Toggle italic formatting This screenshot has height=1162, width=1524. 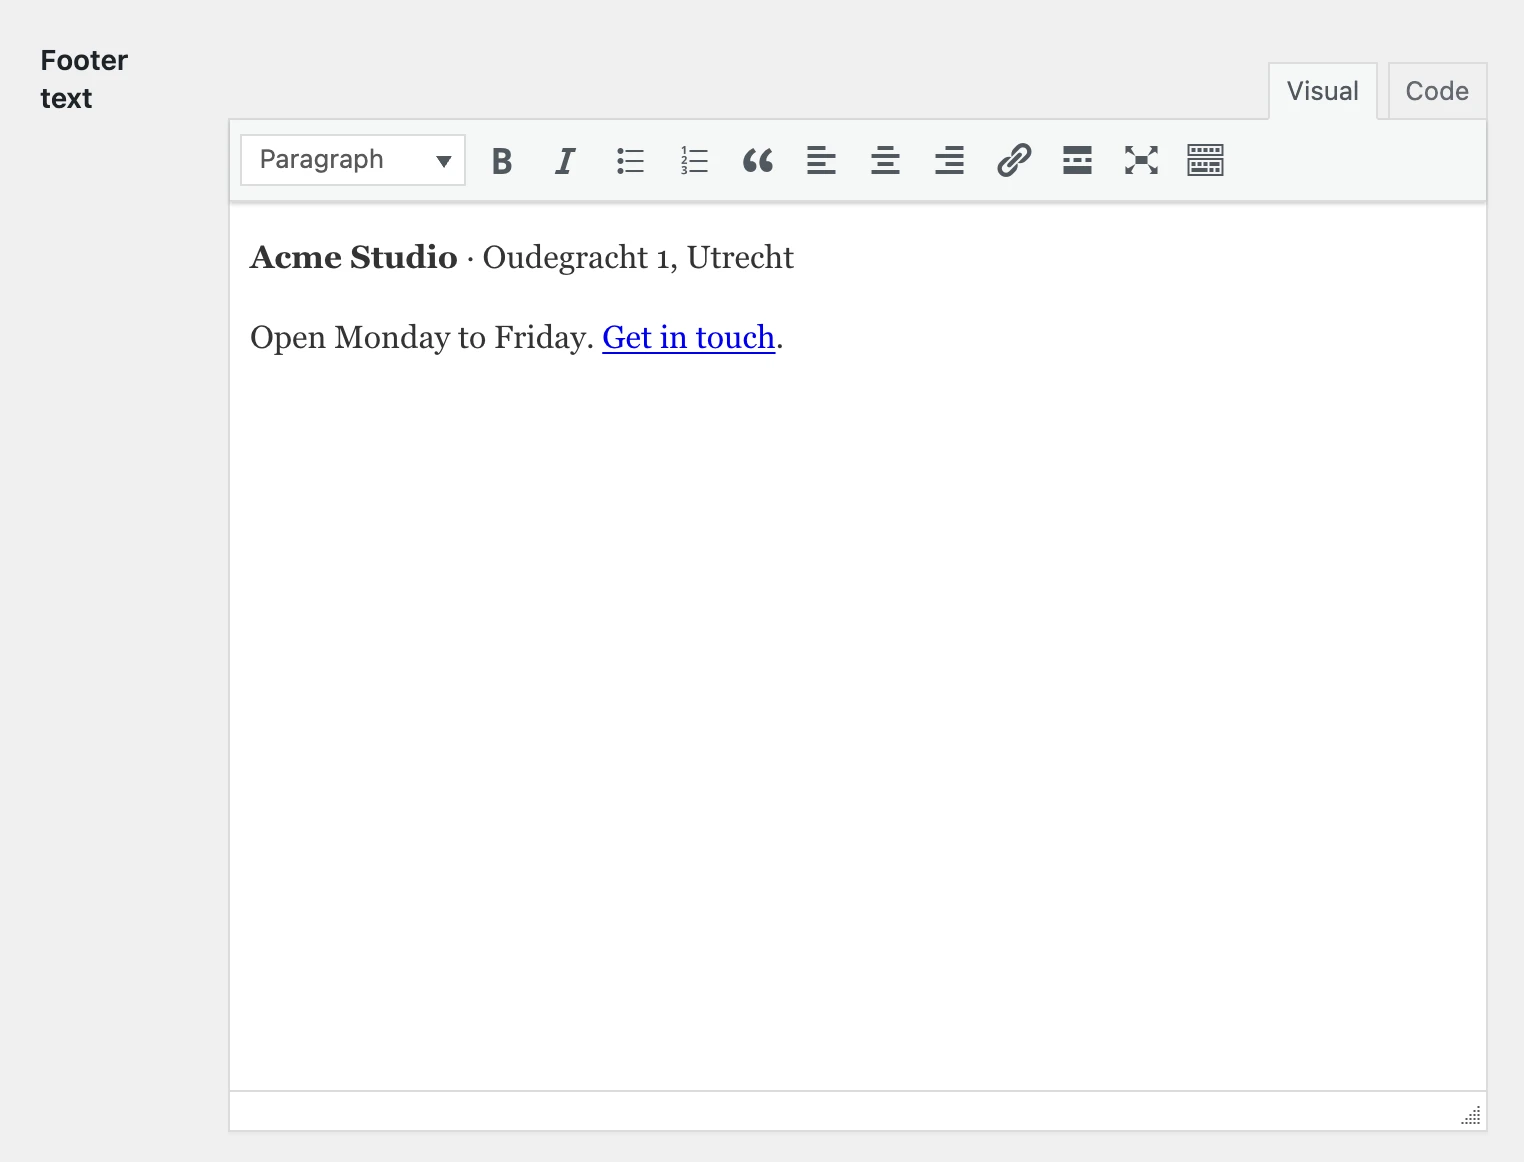(x=566, y=160)
